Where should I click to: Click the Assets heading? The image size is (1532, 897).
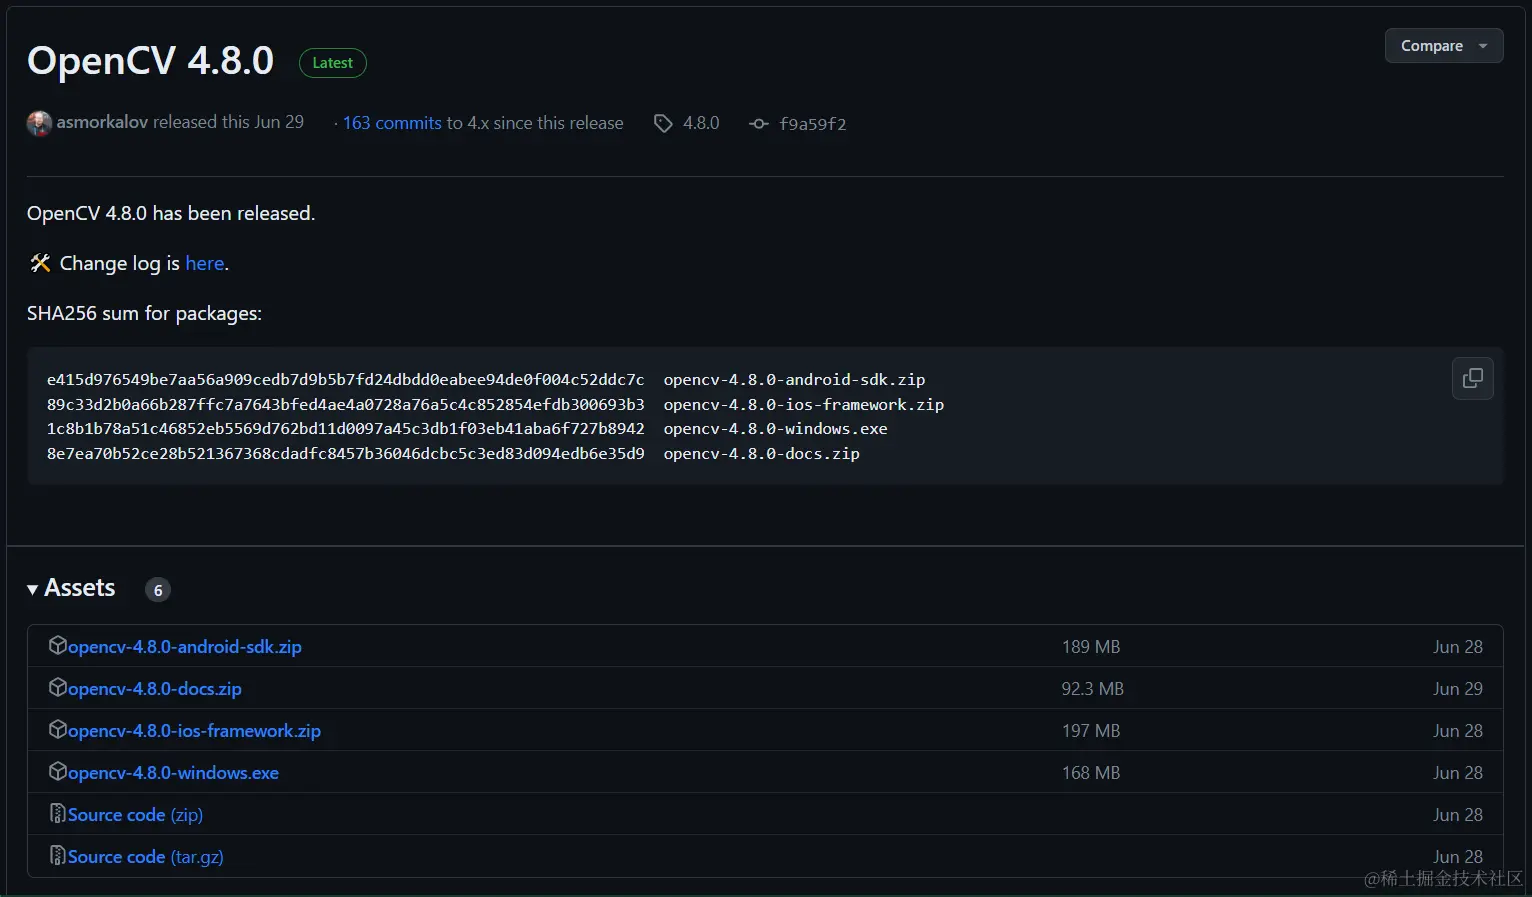click(x=80, y=588)
